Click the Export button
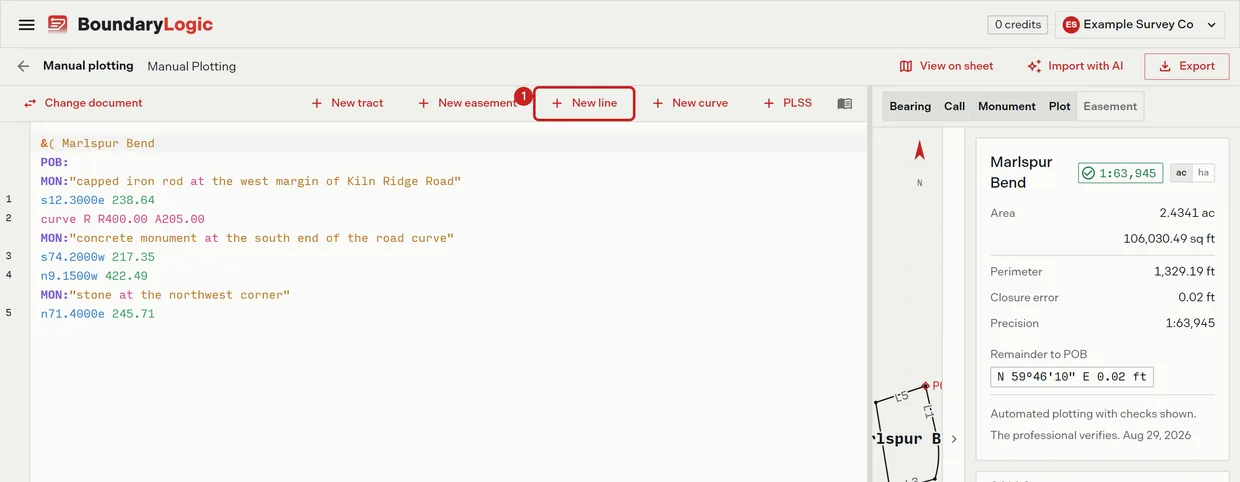The width and height of the screenshot is (1240, 482). 1186,66
